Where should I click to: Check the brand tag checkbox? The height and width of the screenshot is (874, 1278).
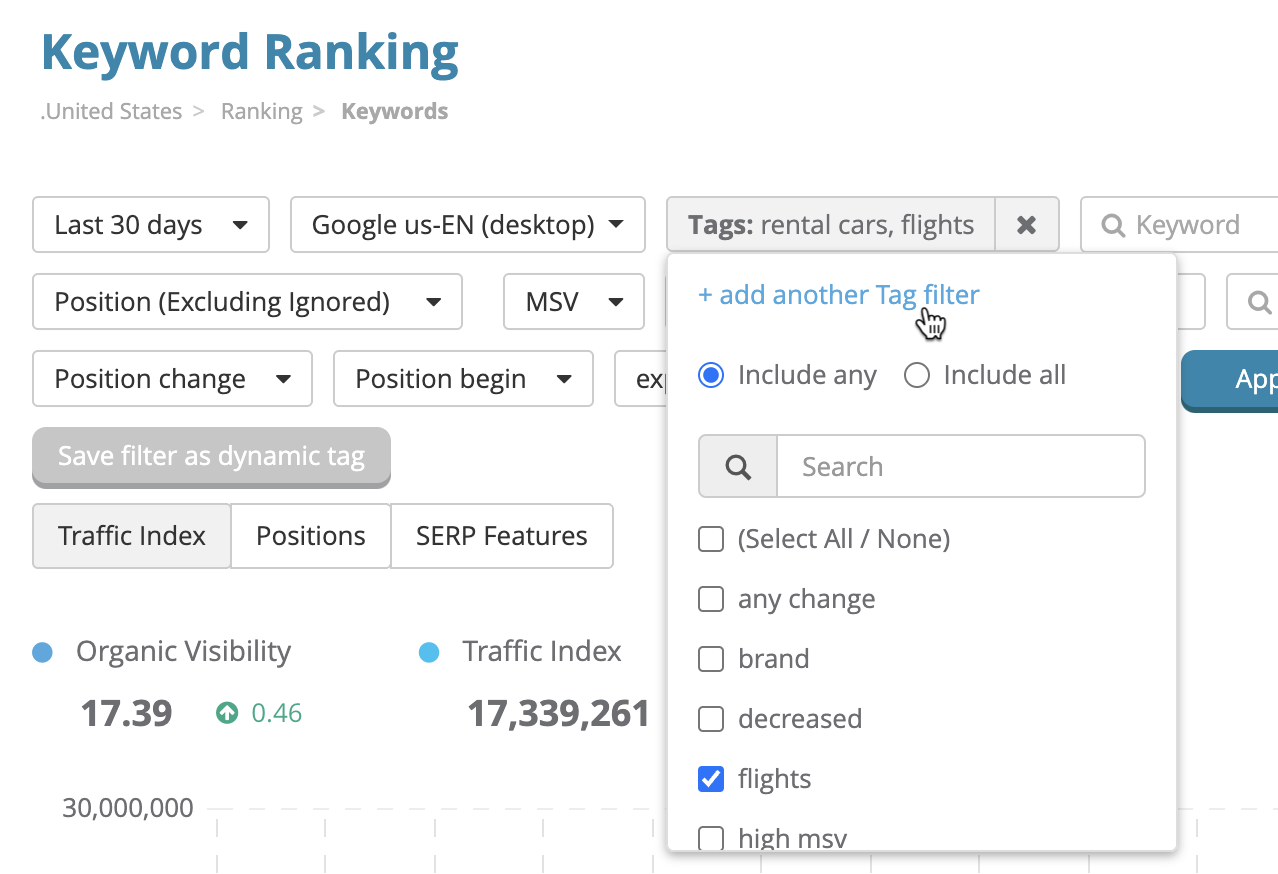(711, 659)
